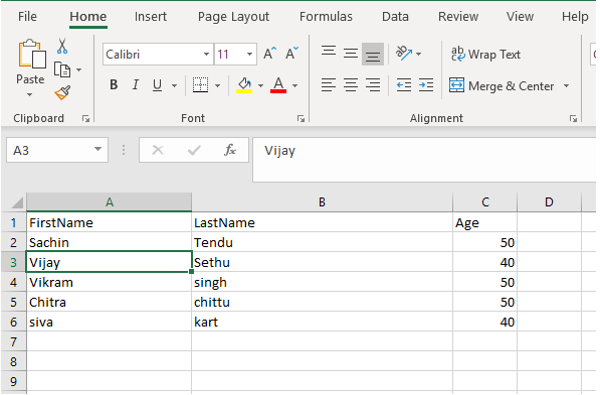Open Insert Function fx dialog
The width and height of the screenshot is (600, 395).
(x=230, y=150)
